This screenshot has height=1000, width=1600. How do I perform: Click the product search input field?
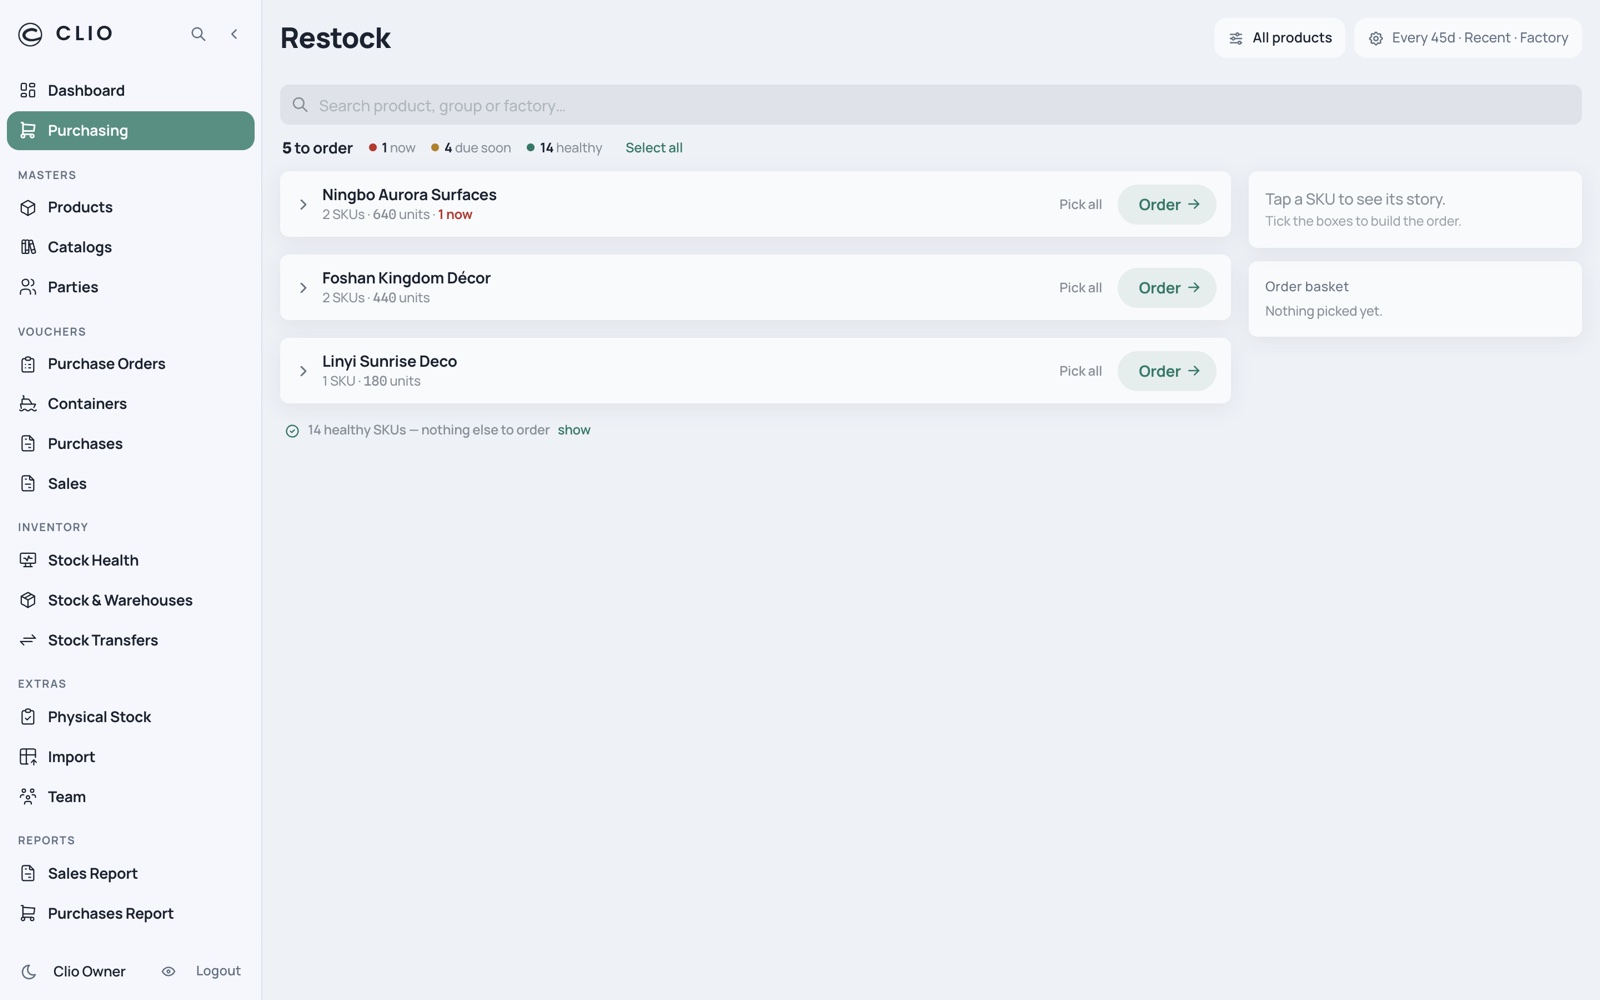click(x=931, y=105)
